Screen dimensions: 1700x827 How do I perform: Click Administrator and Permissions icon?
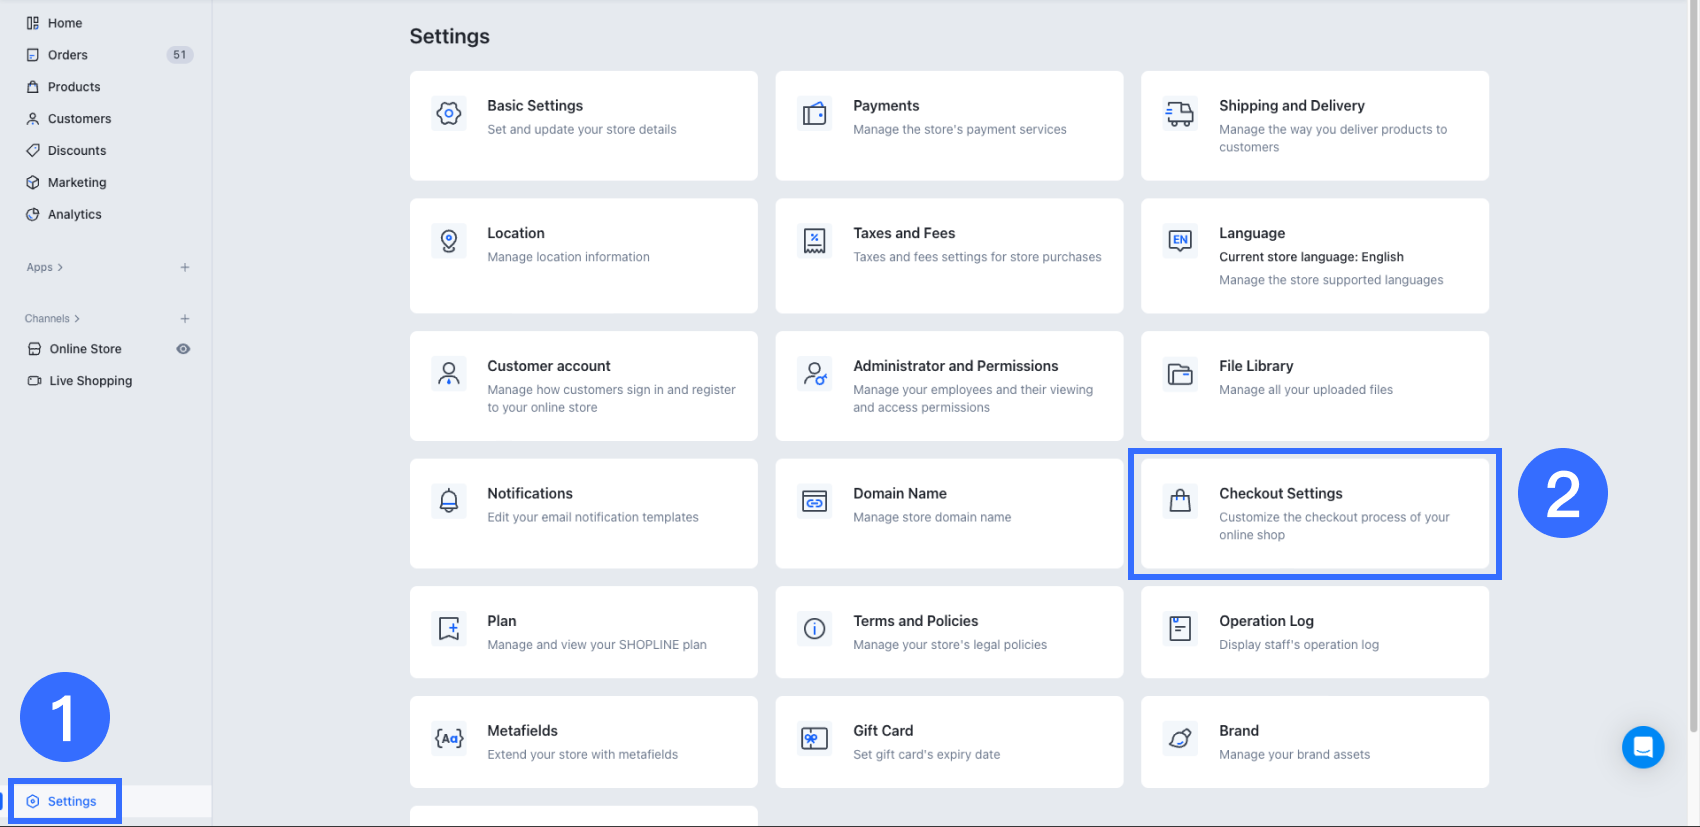click(x=815, y=374)
